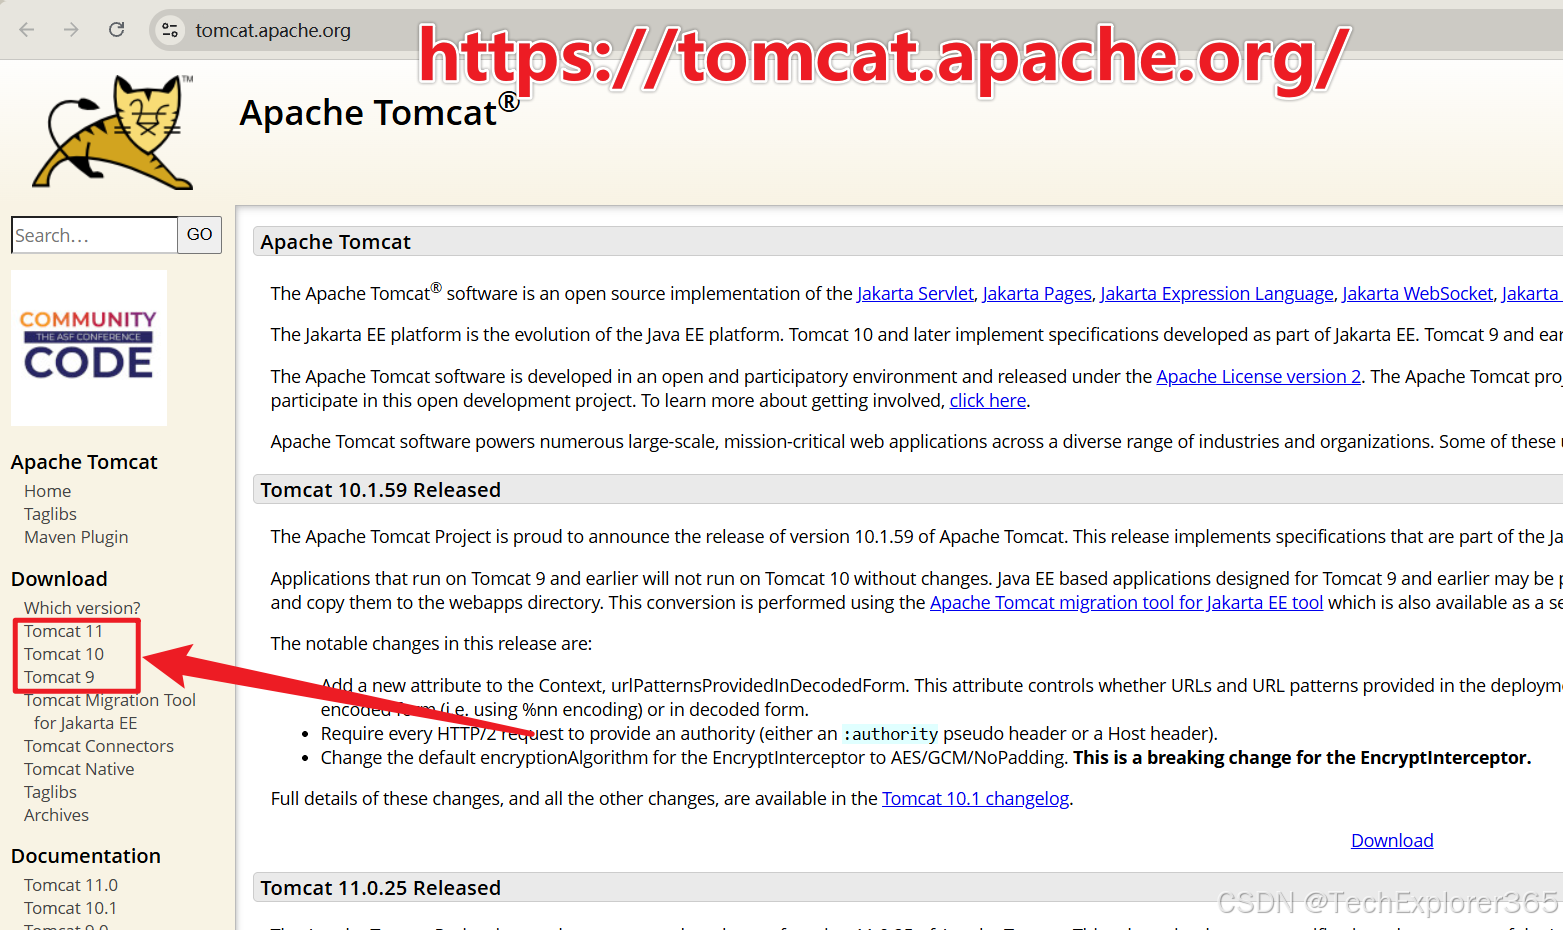Open the Tomcat Native link
Viewport: 1563px width, 930px height.
click(x=79, y=769)
